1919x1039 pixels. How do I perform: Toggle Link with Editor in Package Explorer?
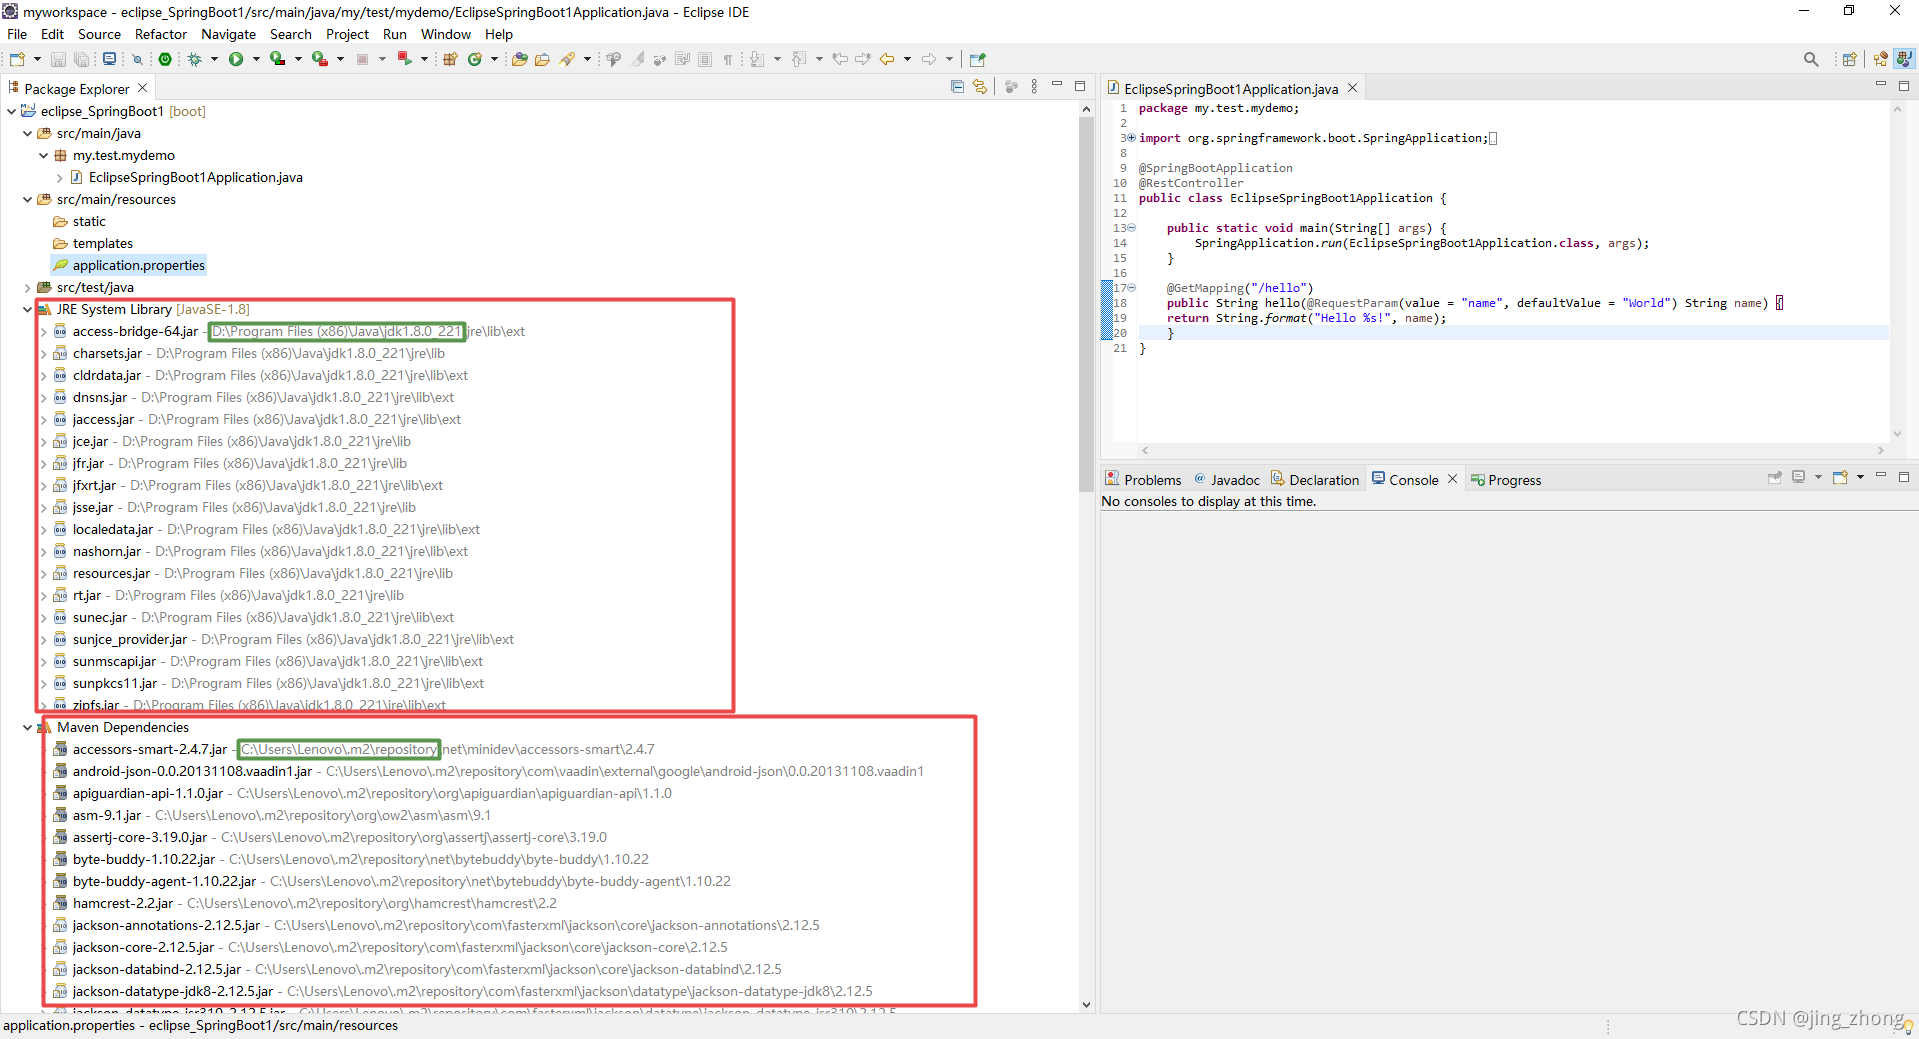coord(980,87)
